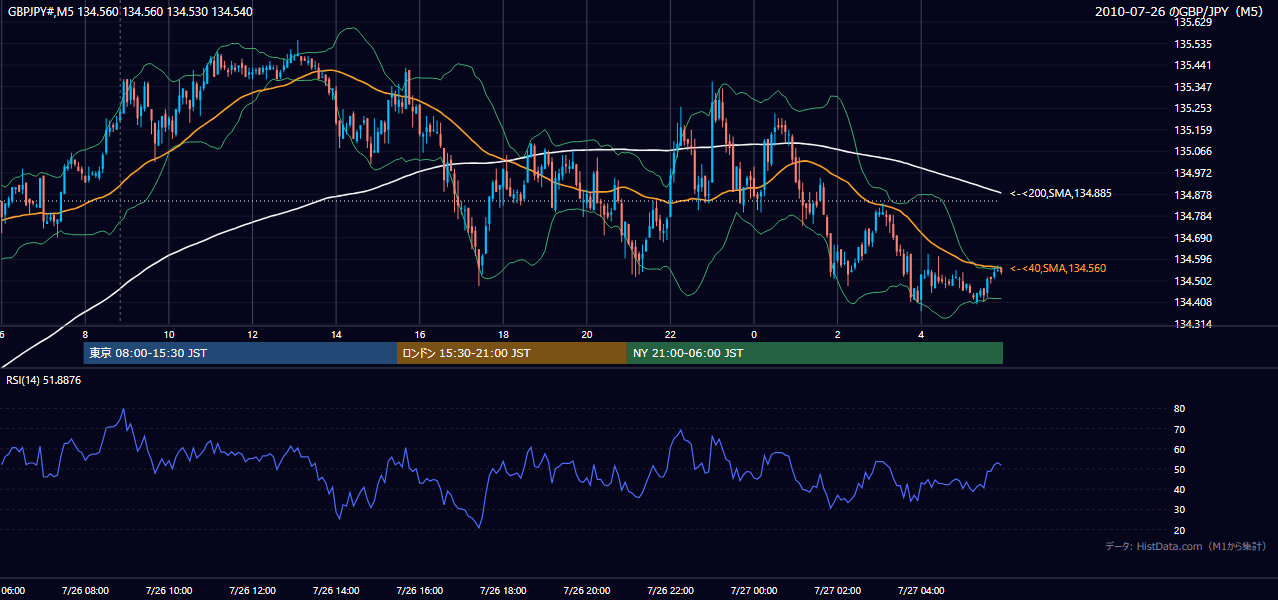Click the 134.972 price axis label
Screen dimensions: 1278x600
[x=1193, y=173]
